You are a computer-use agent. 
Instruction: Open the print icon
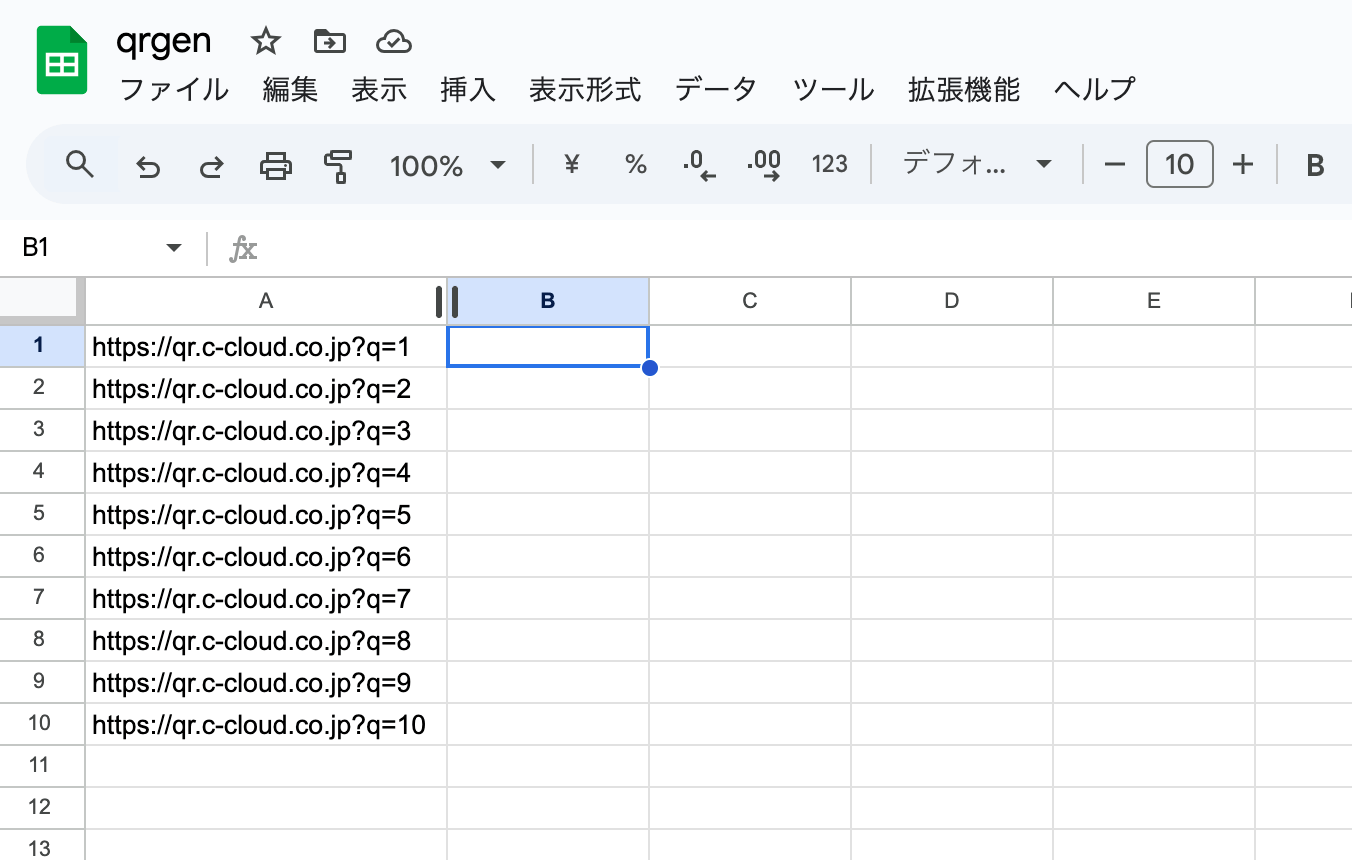(275, 165)
